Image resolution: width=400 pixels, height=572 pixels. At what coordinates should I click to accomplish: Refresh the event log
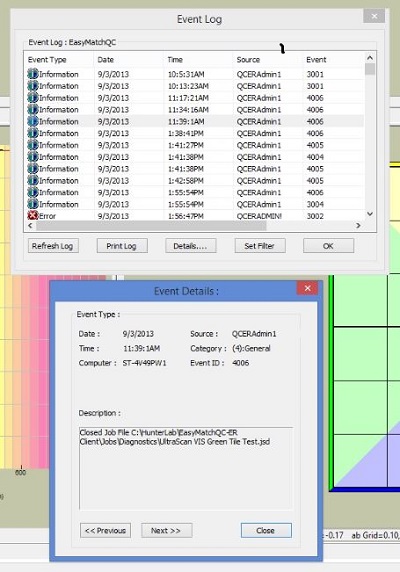coord(53,246)
